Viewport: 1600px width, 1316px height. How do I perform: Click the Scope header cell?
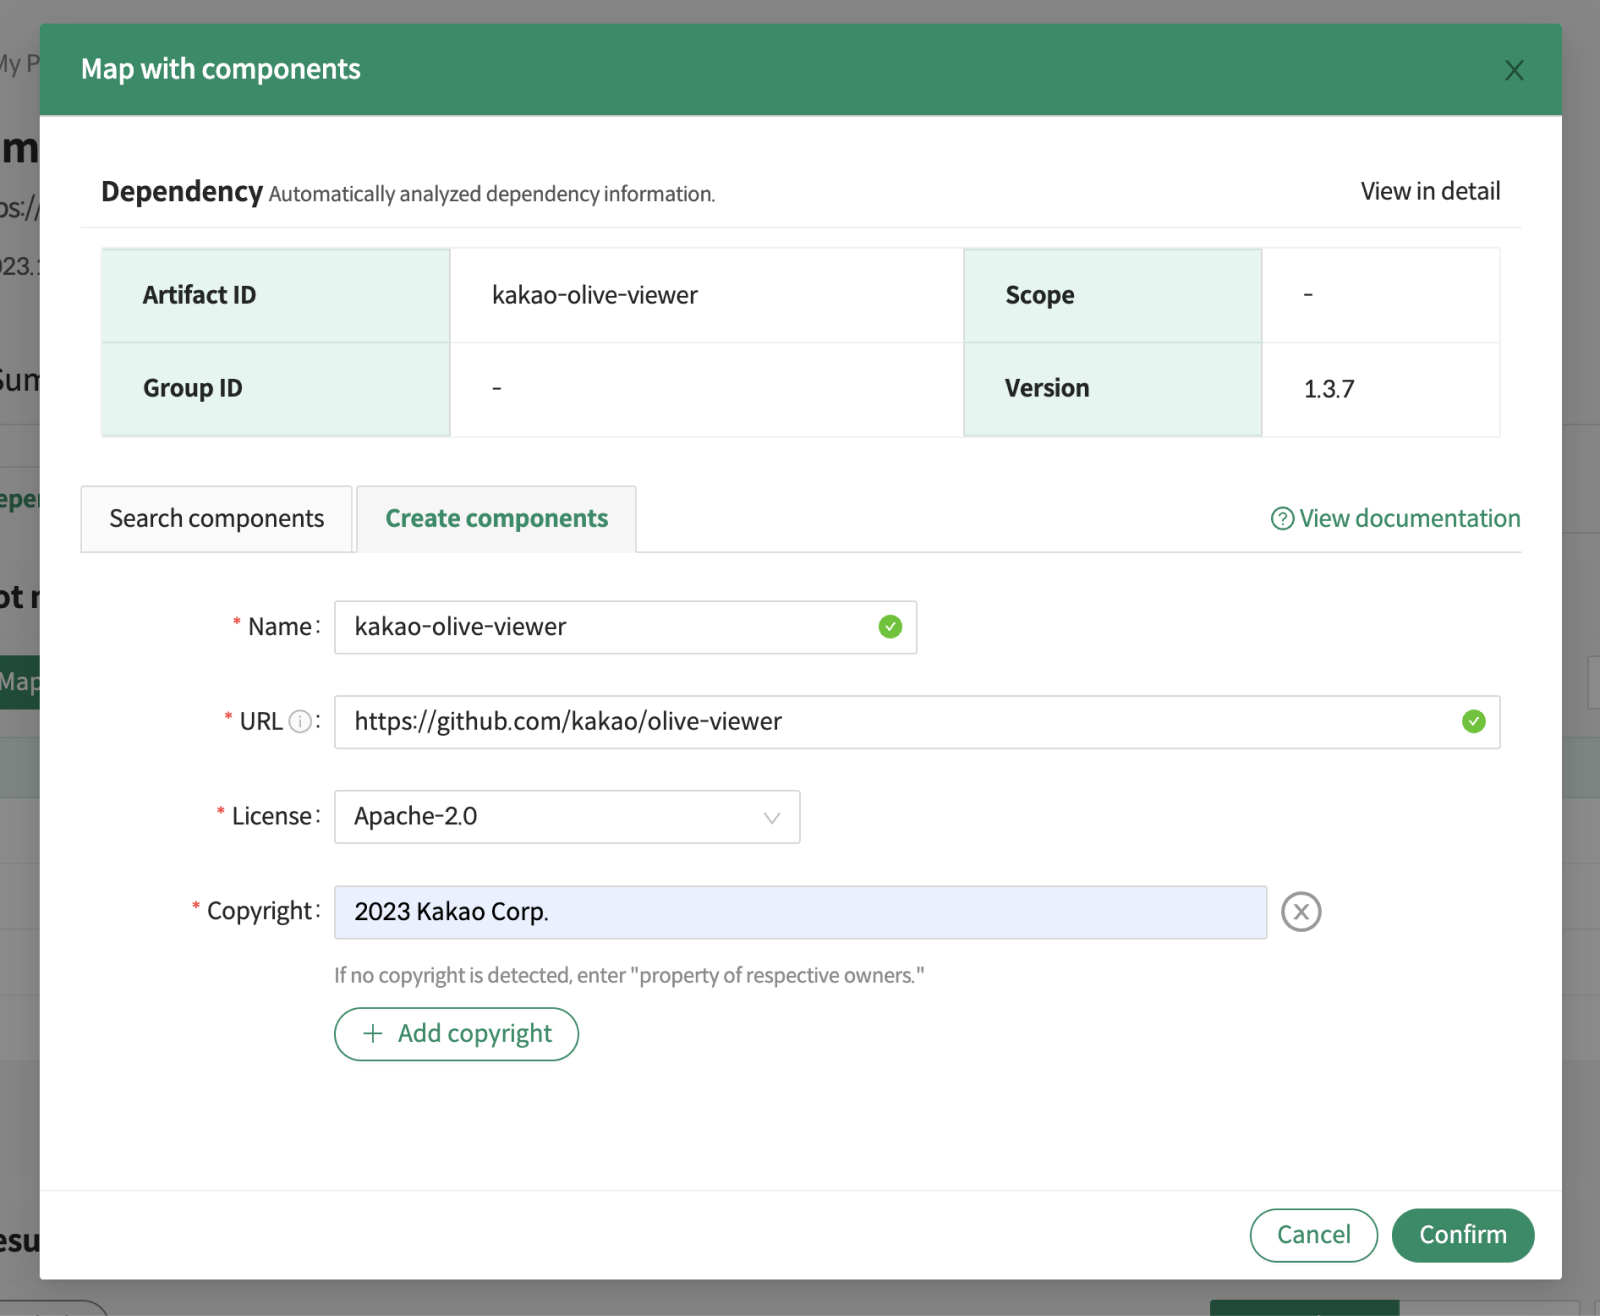1112,295
